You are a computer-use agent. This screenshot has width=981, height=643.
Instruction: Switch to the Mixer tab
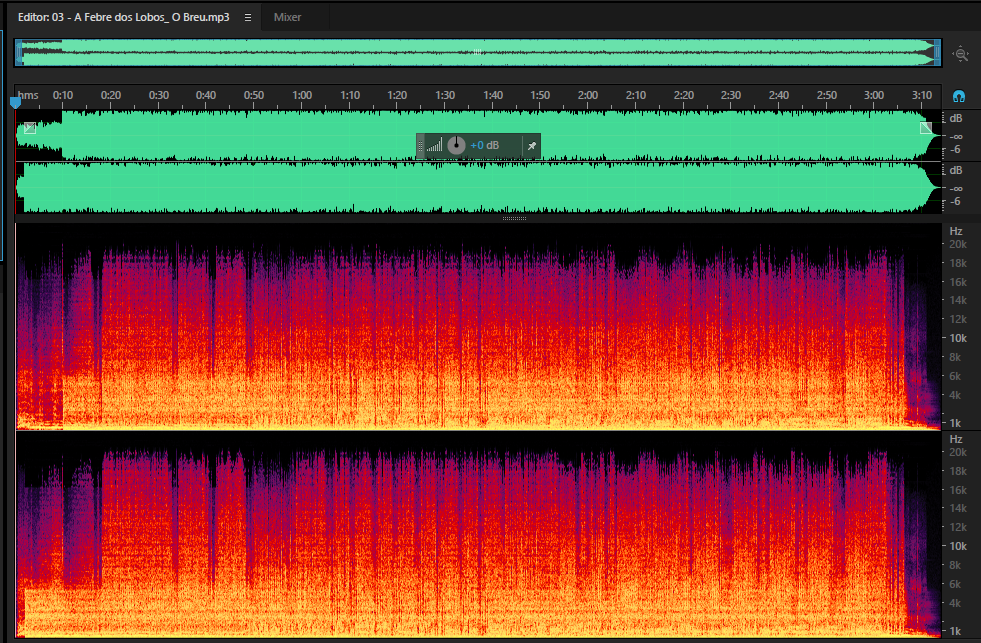tap(287, 18)
